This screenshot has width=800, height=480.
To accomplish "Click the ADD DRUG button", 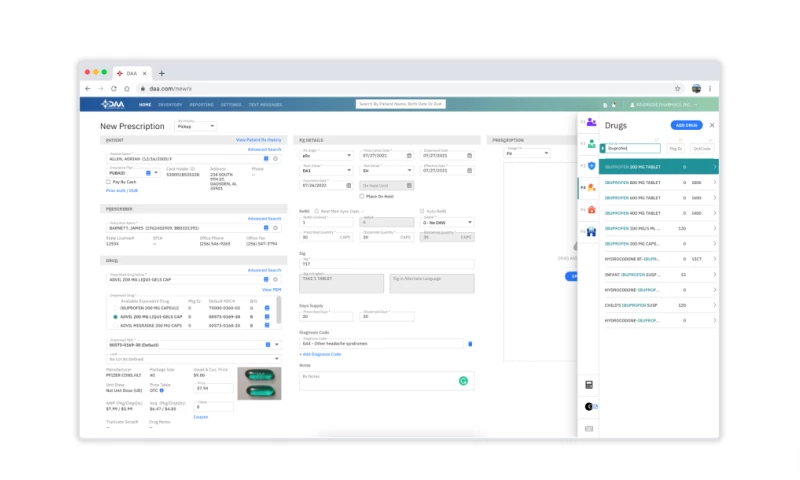I will tap(686, 125).
